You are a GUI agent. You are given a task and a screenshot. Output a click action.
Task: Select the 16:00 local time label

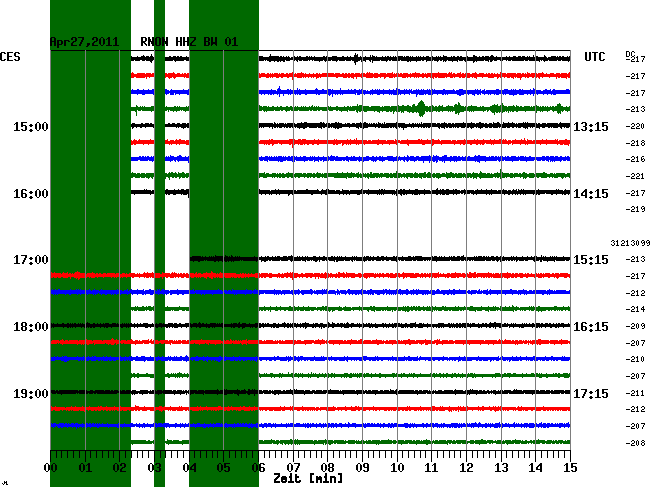click(x=31, y=194)
